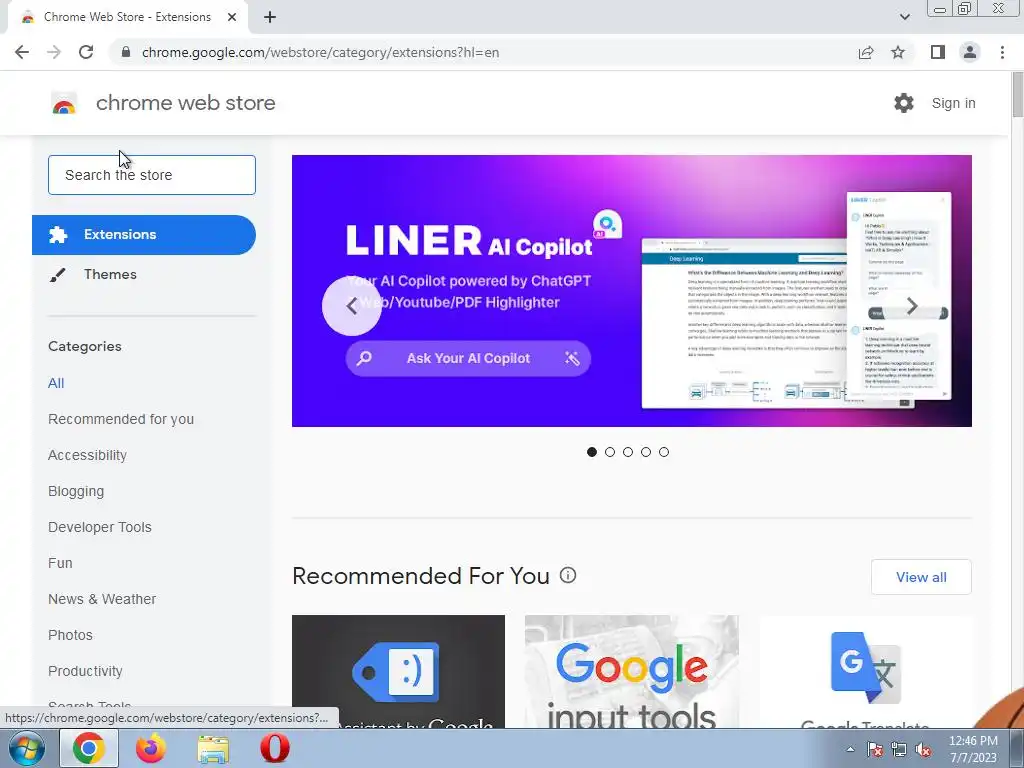Select the third carousel dot

click(x=628, y=452)
